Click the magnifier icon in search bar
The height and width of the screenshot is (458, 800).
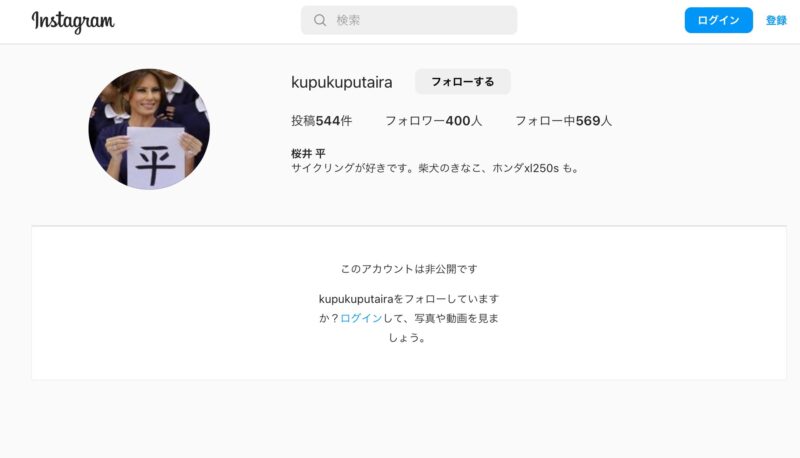320,20
